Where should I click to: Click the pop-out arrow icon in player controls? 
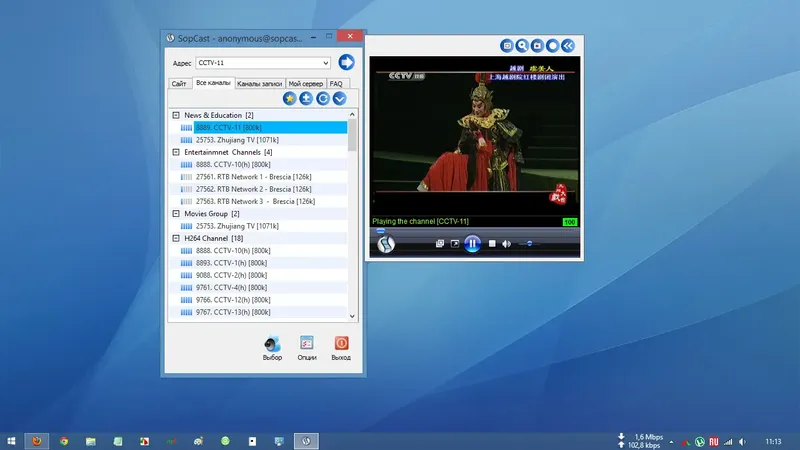point(455,244)
